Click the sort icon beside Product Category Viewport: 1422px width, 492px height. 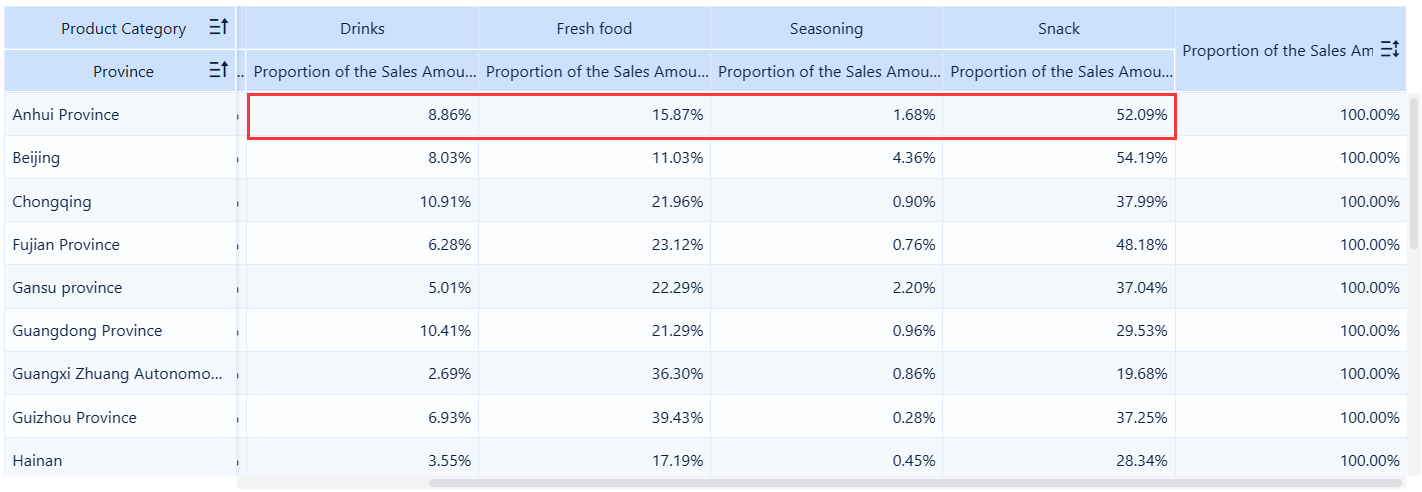pos(218,28)
